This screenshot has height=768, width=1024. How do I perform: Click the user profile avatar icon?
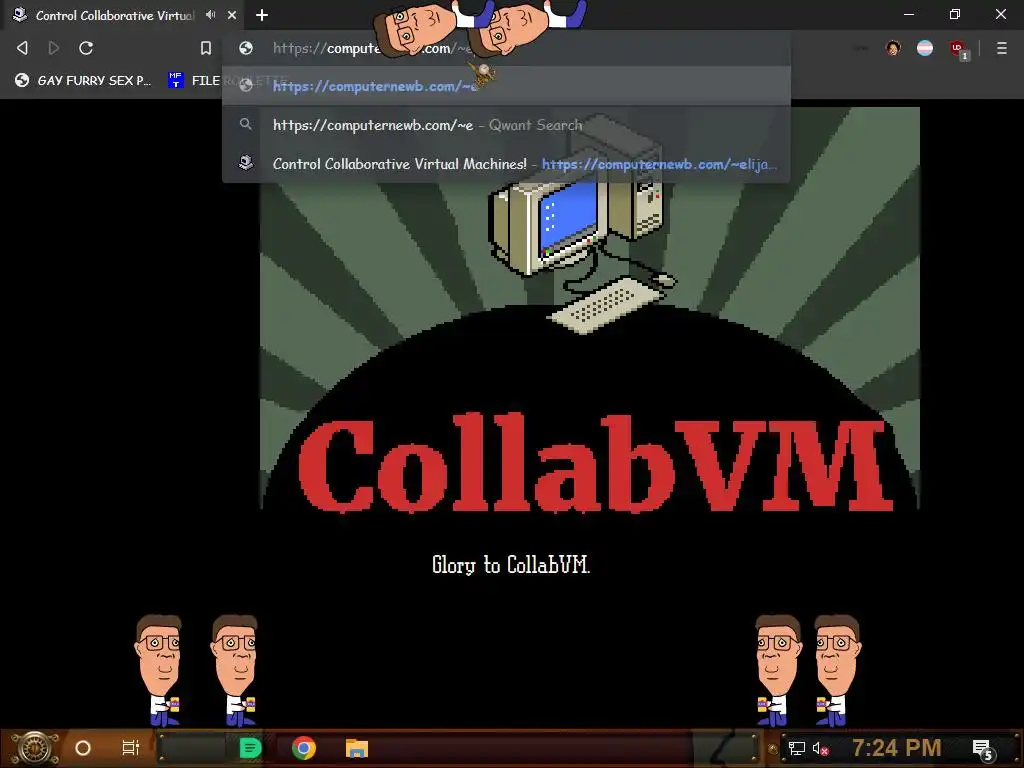coord(893,48)
